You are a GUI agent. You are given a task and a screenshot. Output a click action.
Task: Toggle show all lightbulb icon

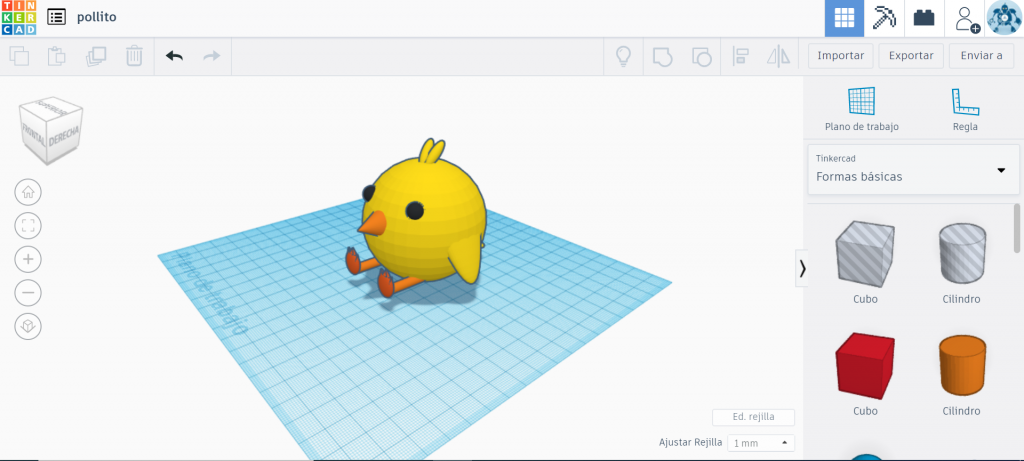pyautogui.click(x=624, y=57)
